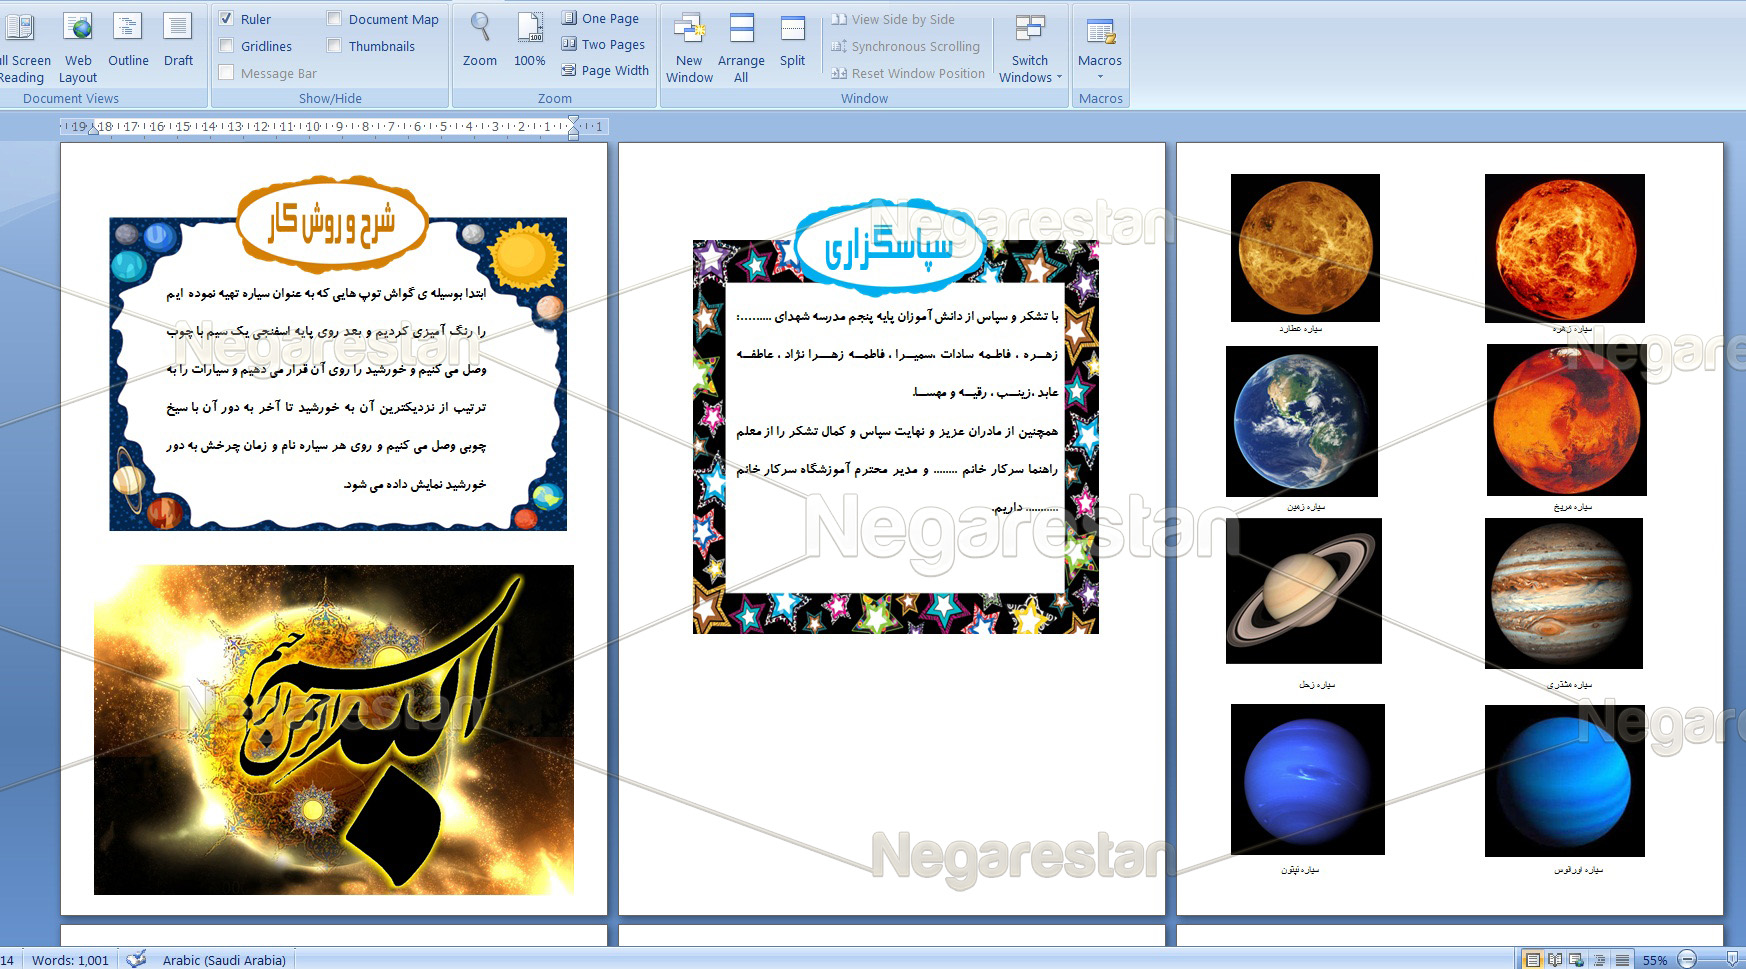Click the Venus orange planet image

[x=1565, y=248]
